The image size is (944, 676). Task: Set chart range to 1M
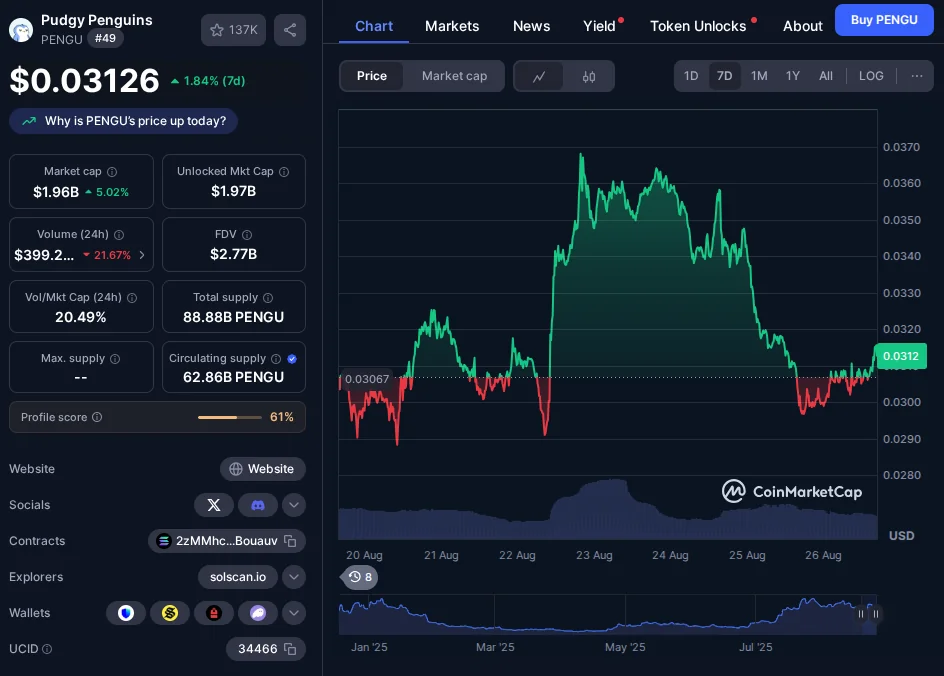click(x=759, y=76)
